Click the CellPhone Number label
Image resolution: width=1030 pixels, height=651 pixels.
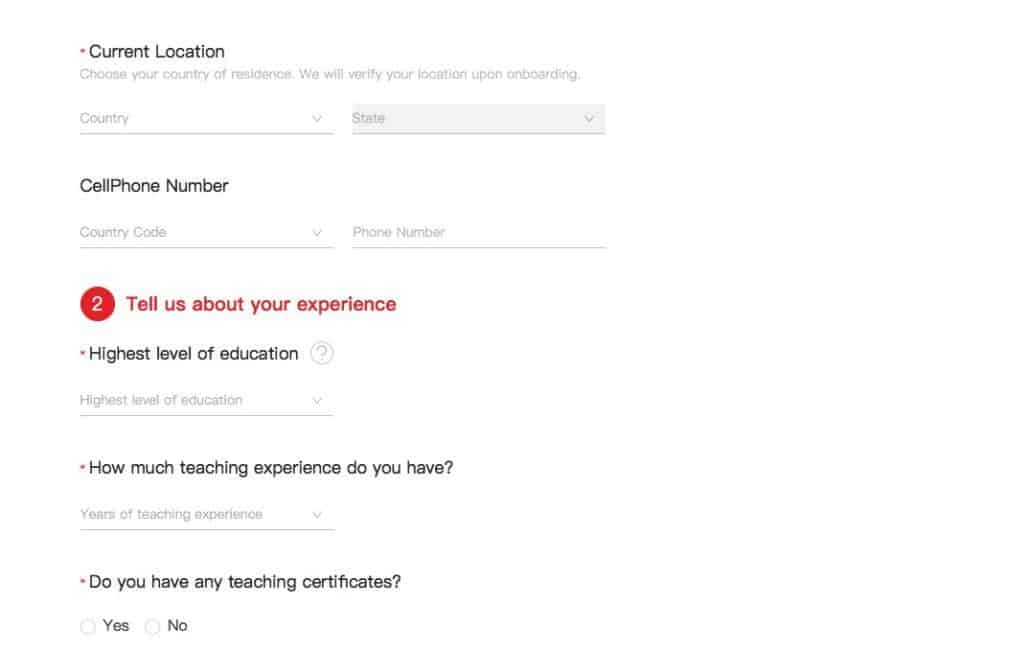pos(154,186)
